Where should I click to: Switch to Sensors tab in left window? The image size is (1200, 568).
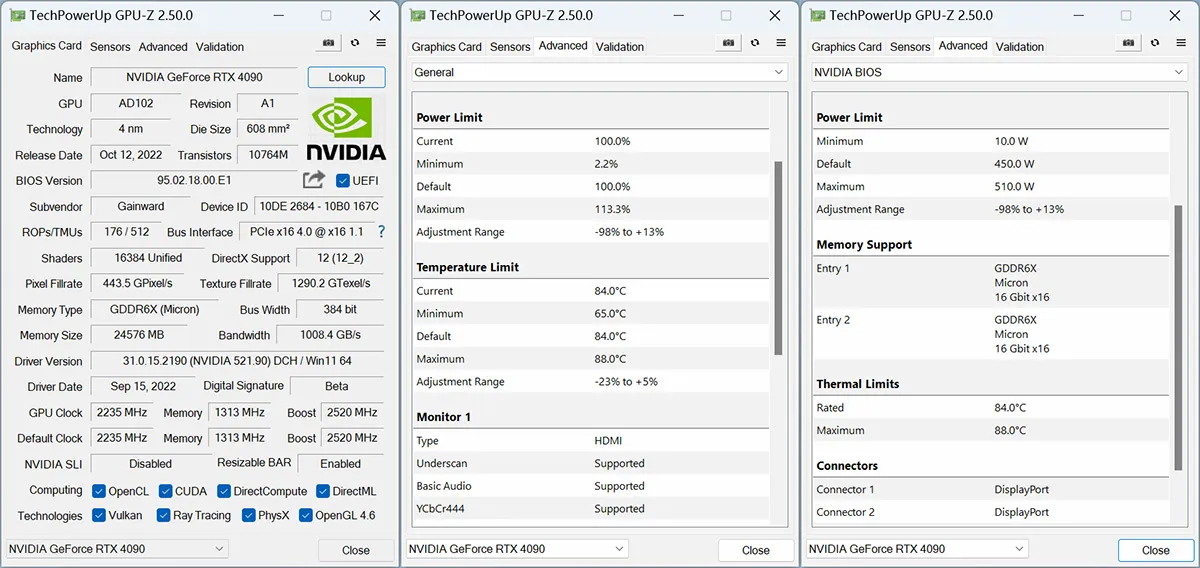click(x=110, y=47)
